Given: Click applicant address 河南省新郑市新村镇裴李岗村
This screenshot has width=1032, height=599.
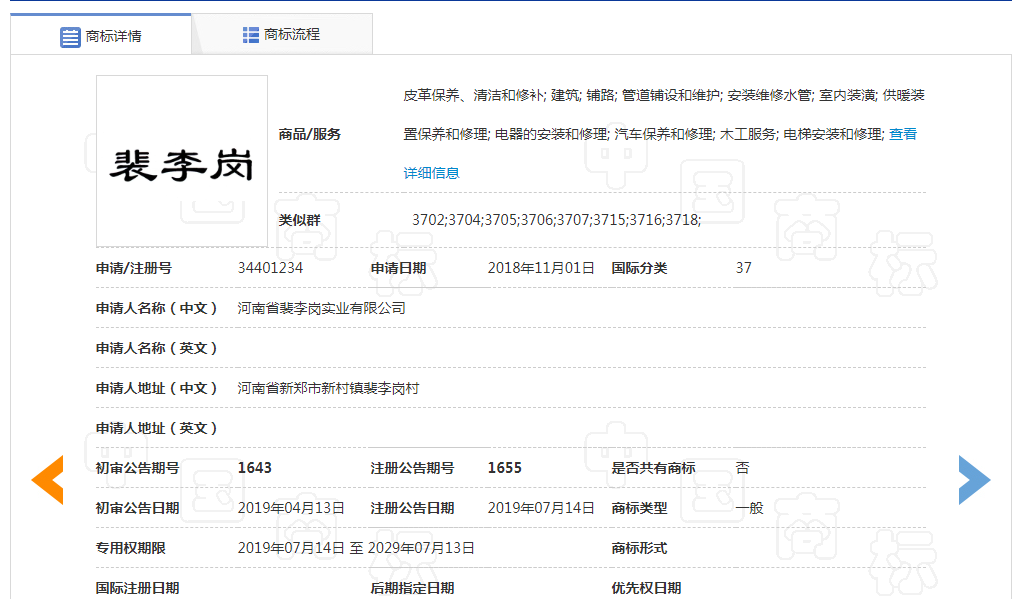Looking at the screenshot, I should pyautogui.click(x=328, y=388).
